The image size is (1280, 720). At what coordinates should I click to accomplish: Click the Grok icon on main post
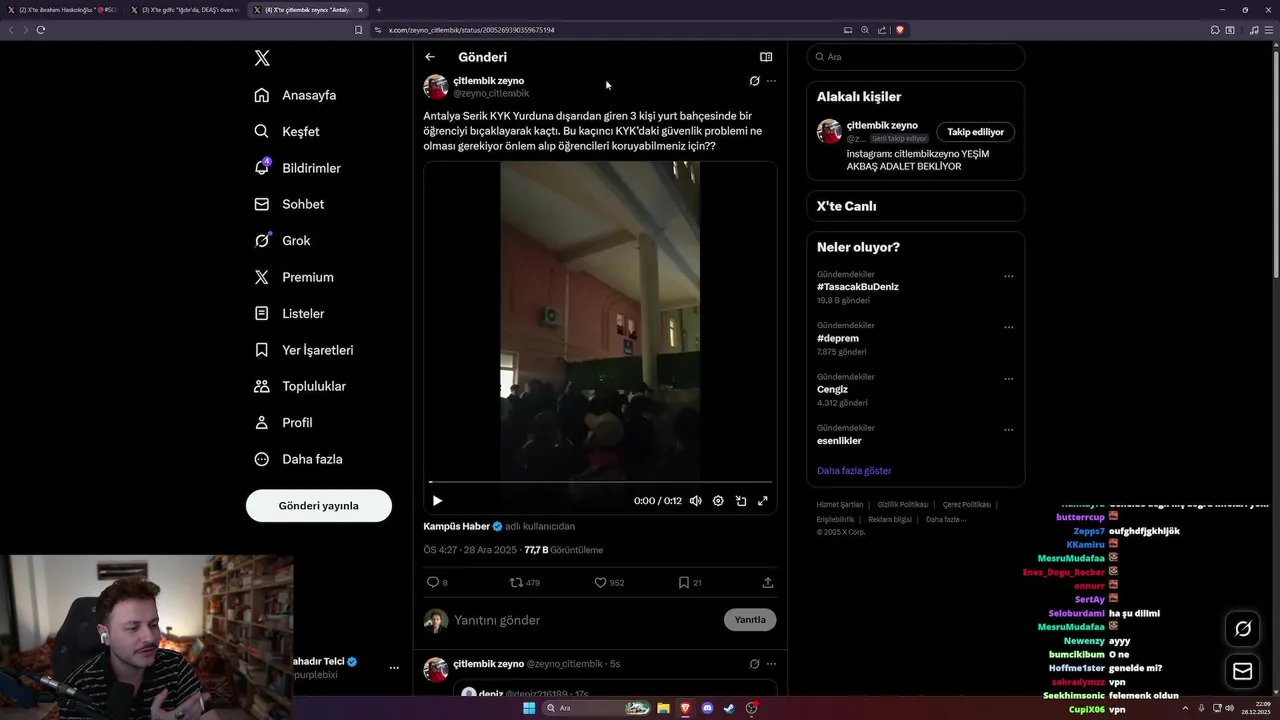pos(754,81)
